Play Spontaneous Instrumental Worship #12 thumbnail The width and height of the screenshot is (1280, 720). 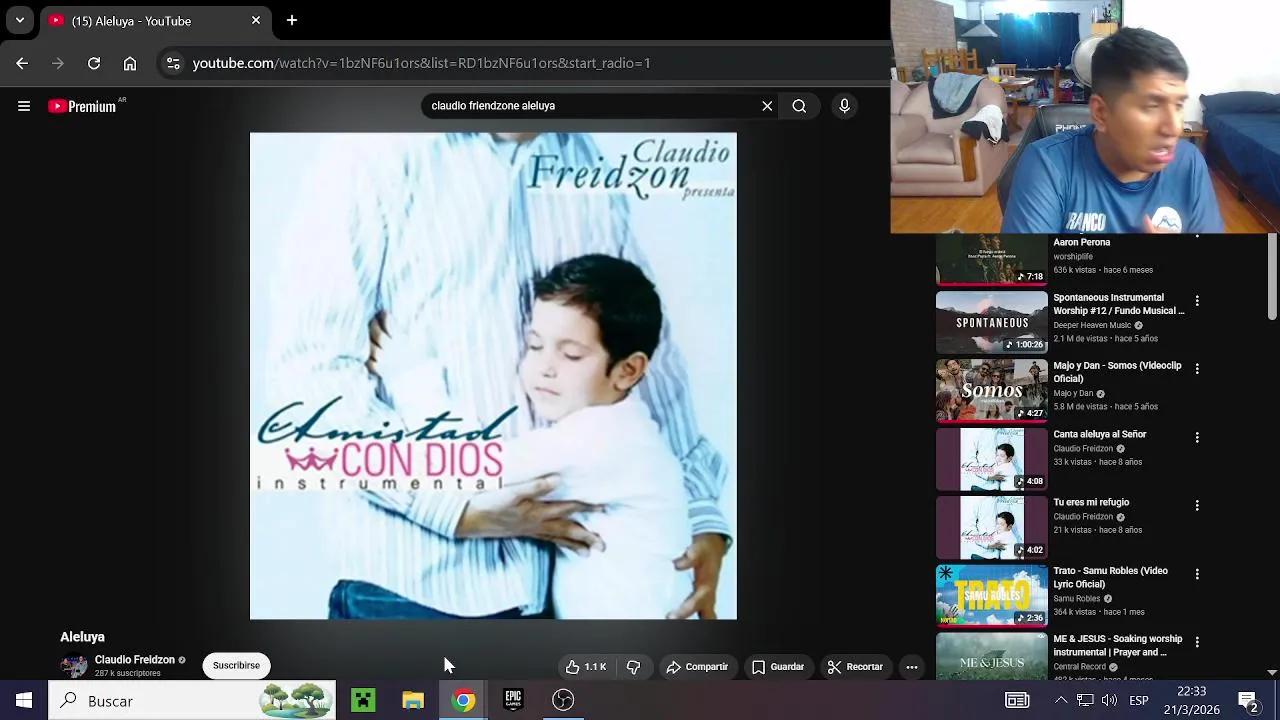click(991, 322)
